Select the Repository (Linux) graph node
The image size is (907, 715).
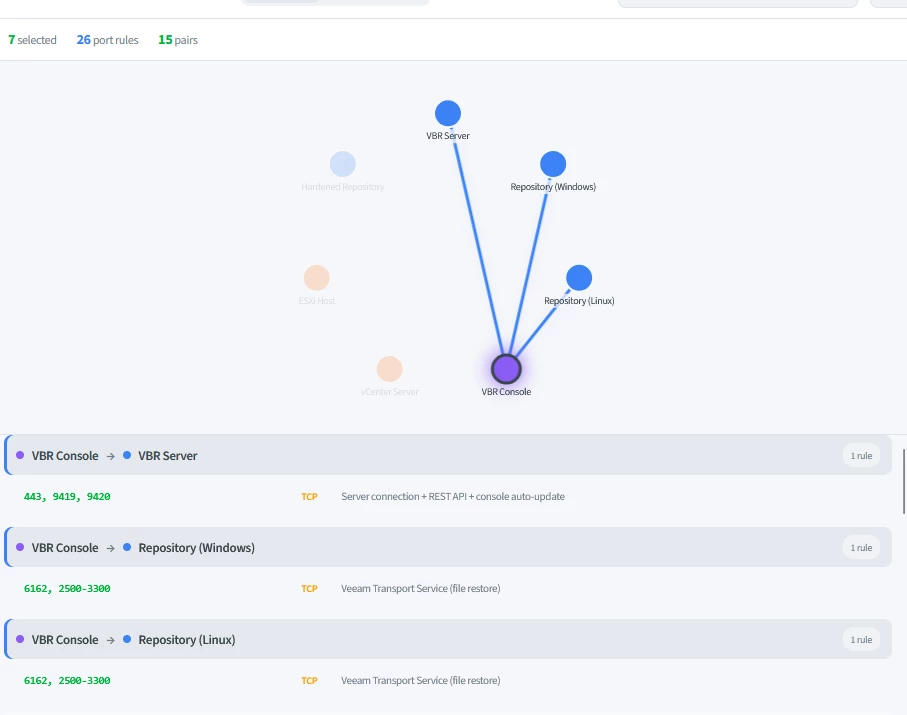pos(579,278)
